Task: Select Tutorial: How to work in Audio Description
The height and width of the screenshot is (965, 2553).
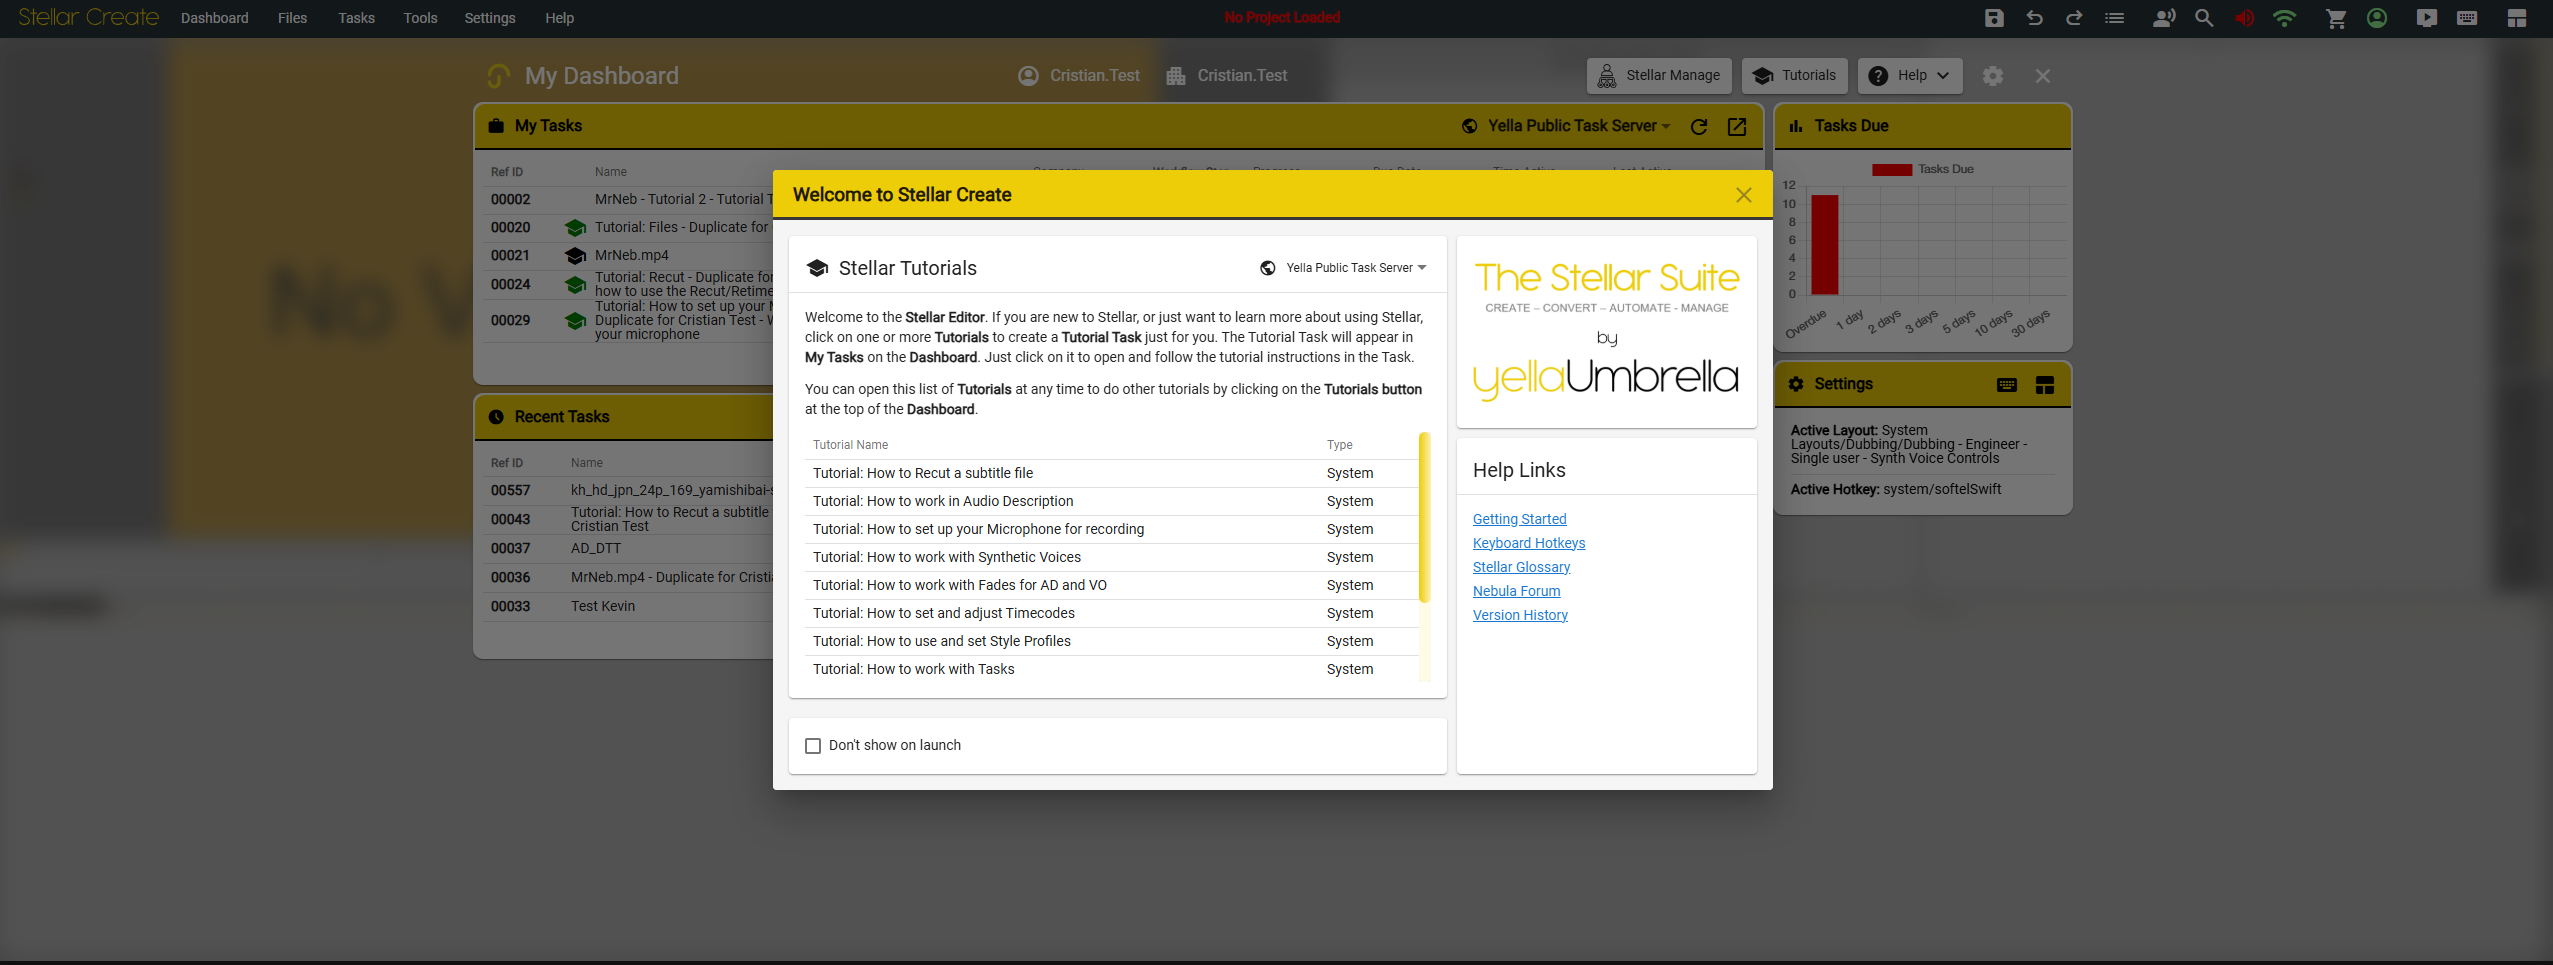Action: coord(1112,501)
